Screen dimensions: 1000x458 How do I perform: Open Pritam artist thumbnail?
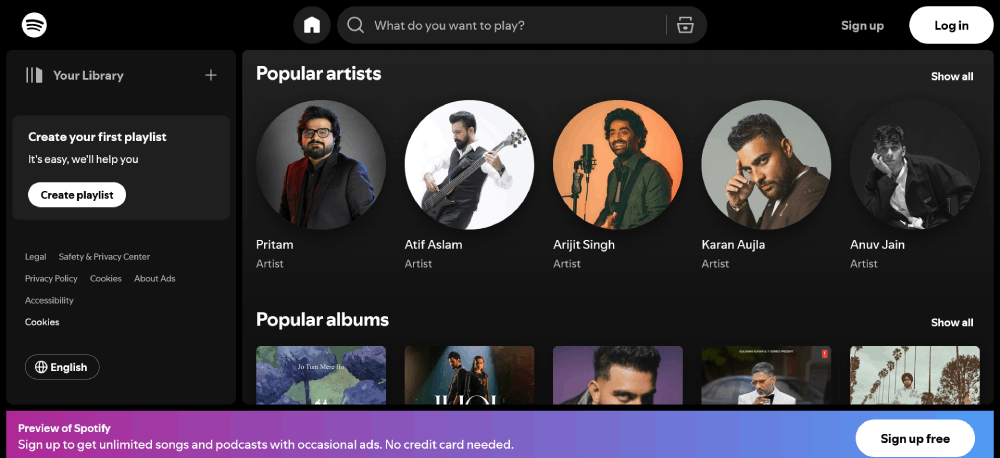click(320, 165)
